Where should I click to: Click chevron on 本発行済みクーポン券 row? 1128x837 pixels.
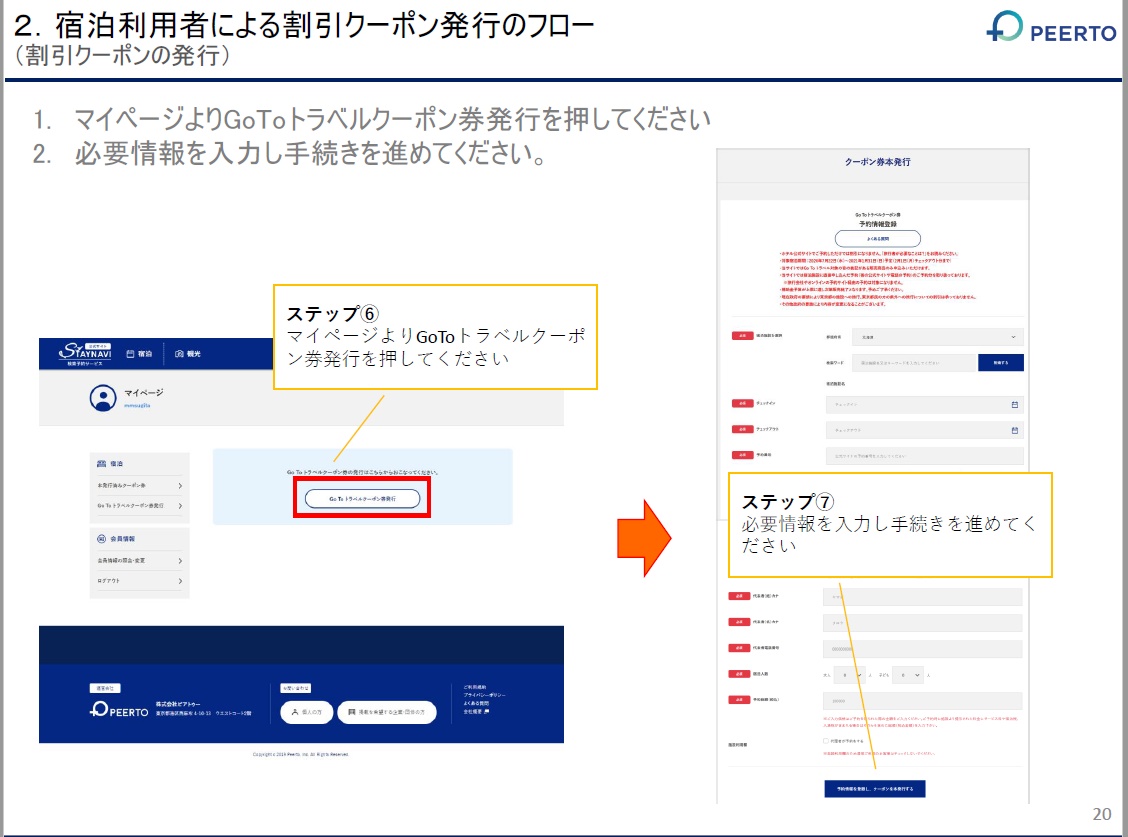click(x=180, y=486)
